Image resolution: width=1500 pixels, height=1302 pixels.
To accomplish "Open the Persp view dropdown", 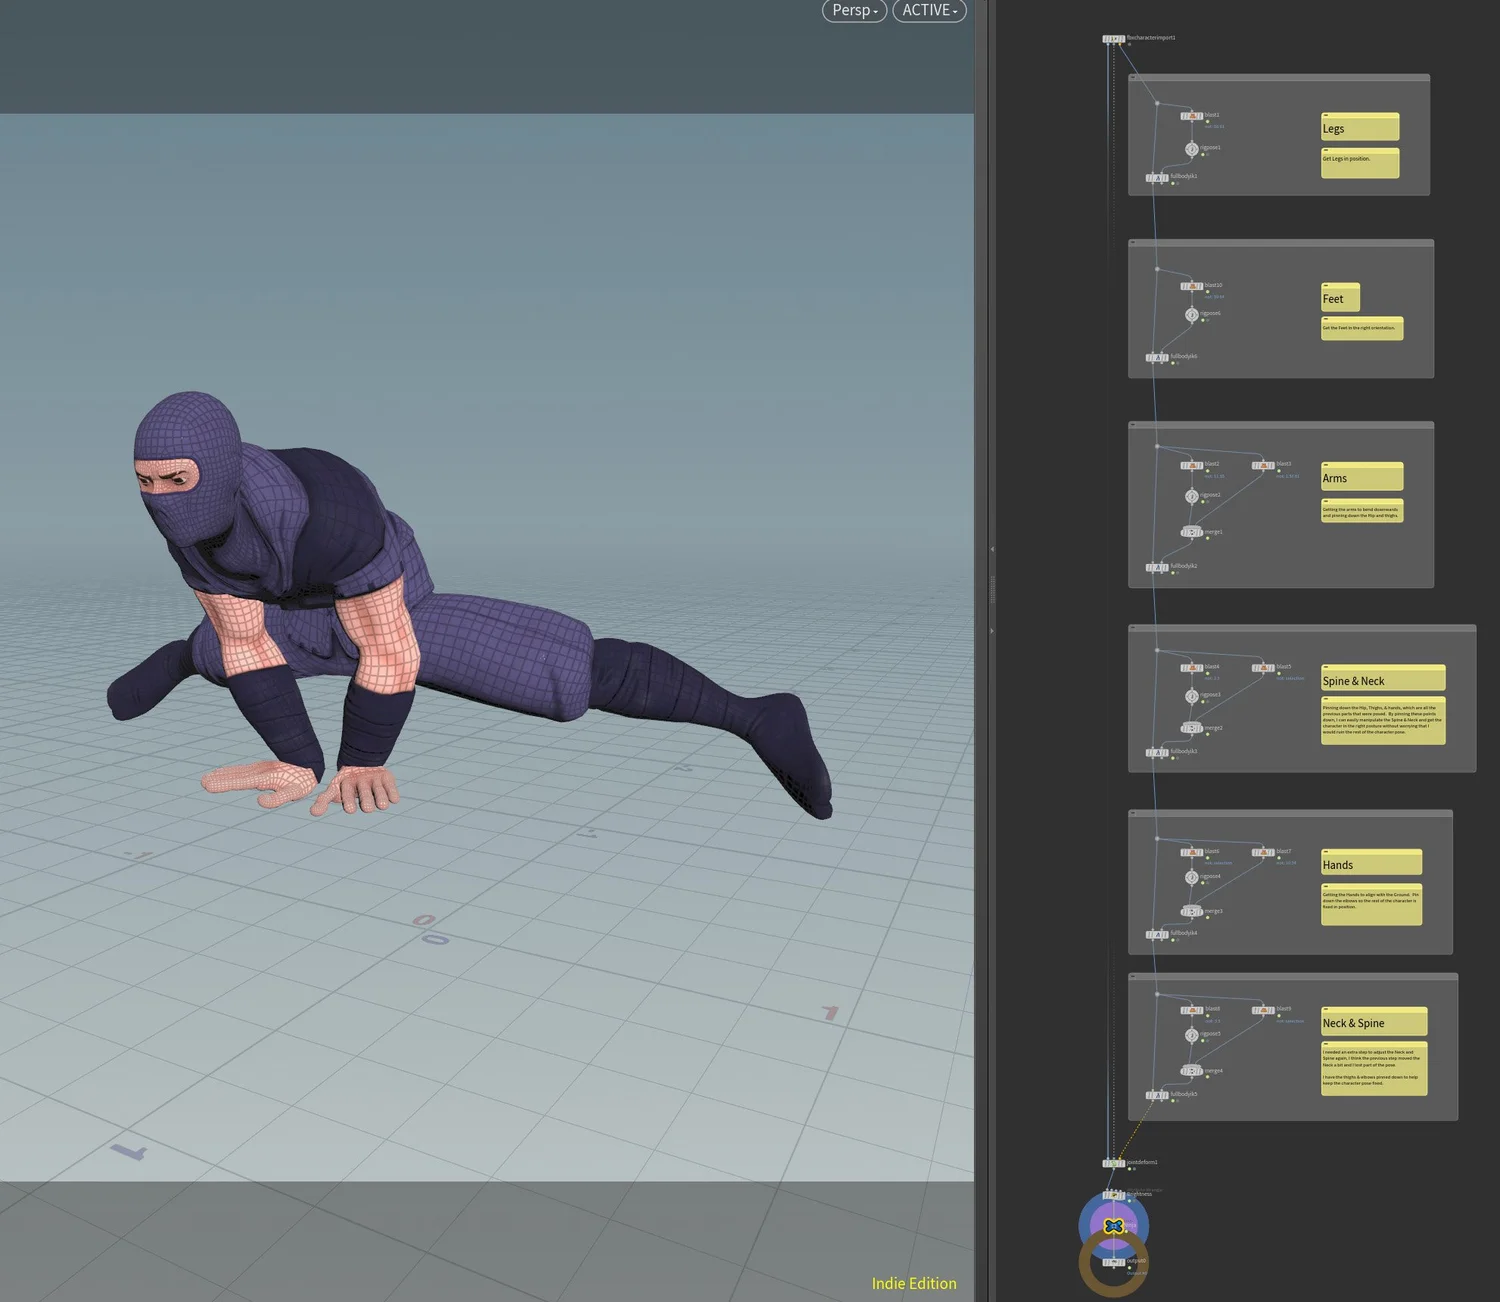I will (854, 11).
